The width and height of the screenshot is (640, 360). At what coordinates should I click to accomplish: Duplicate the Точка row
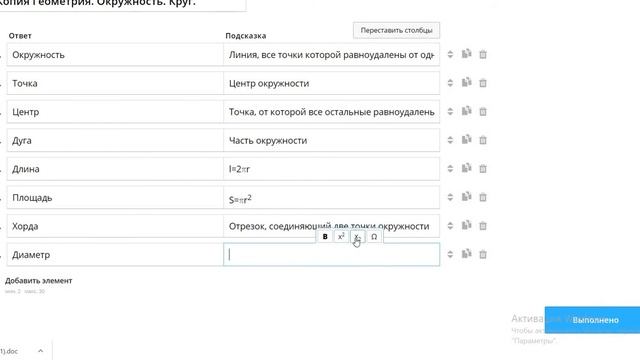click(467, 82)
